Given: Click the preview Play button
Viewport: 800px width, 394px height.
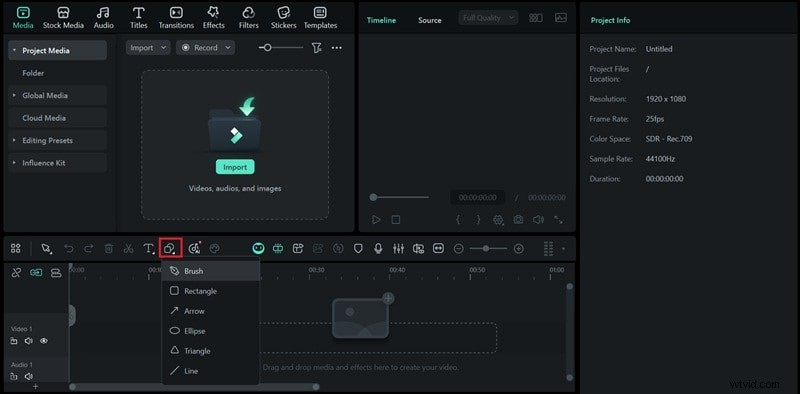Looking at the screenshot, I should [x=376, y=219].
